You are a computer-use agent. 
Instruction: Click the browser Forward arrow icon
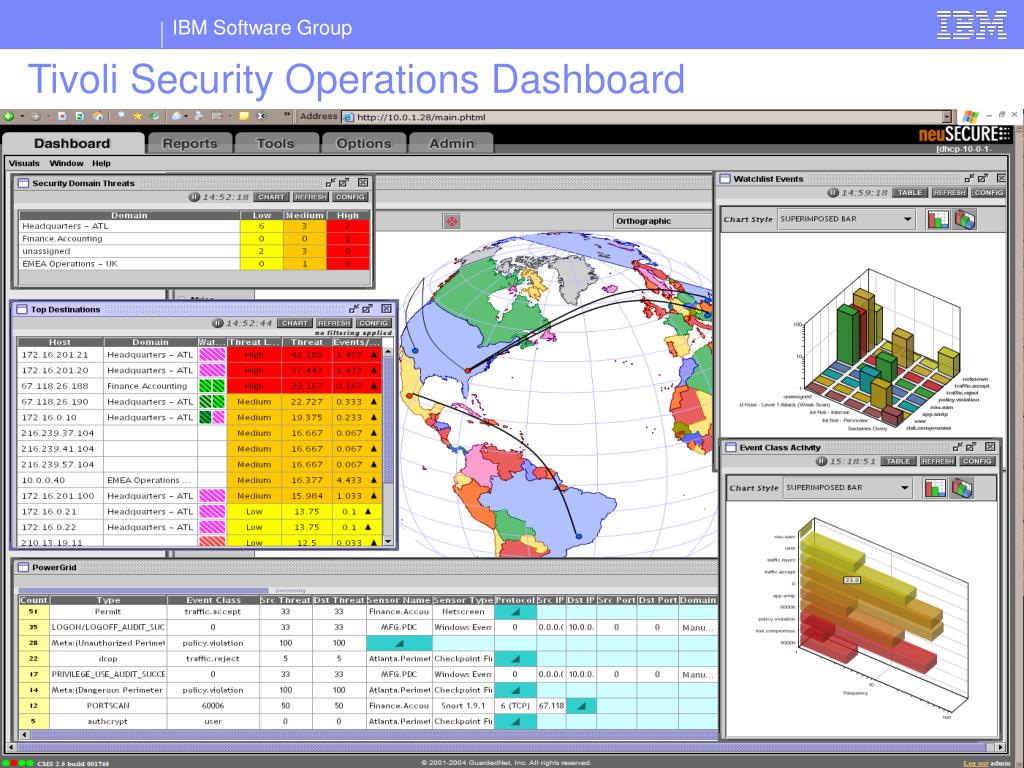point(35,116)
